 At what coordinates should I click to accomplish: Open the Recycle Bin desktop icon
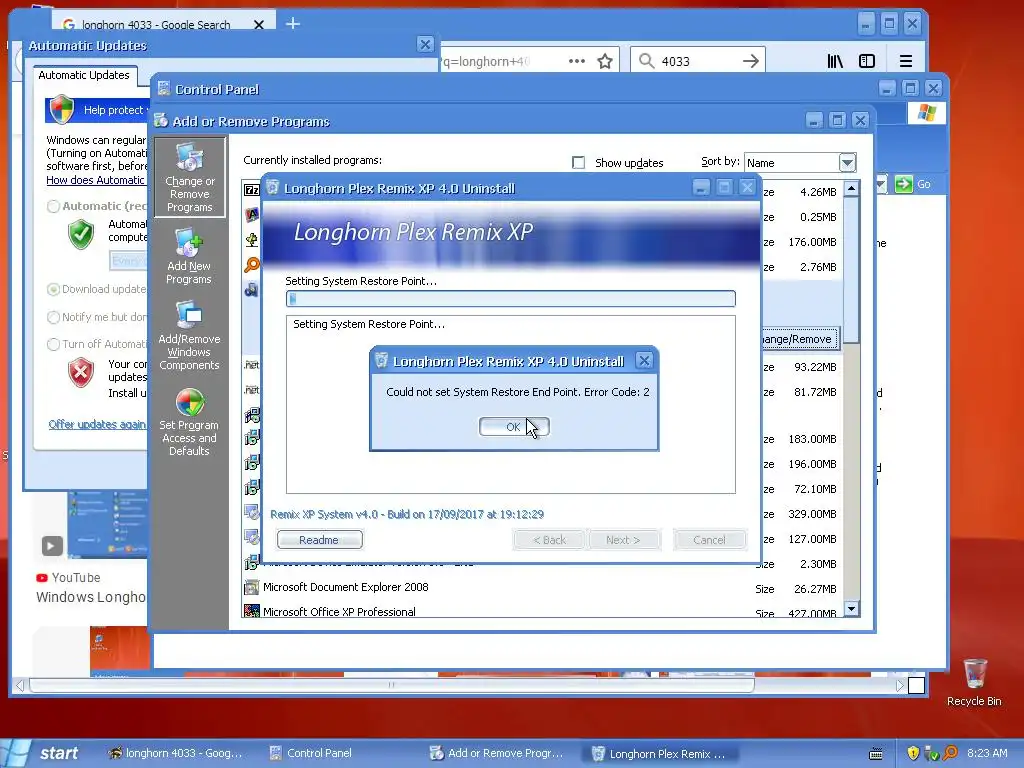click(x=974, y=682)
